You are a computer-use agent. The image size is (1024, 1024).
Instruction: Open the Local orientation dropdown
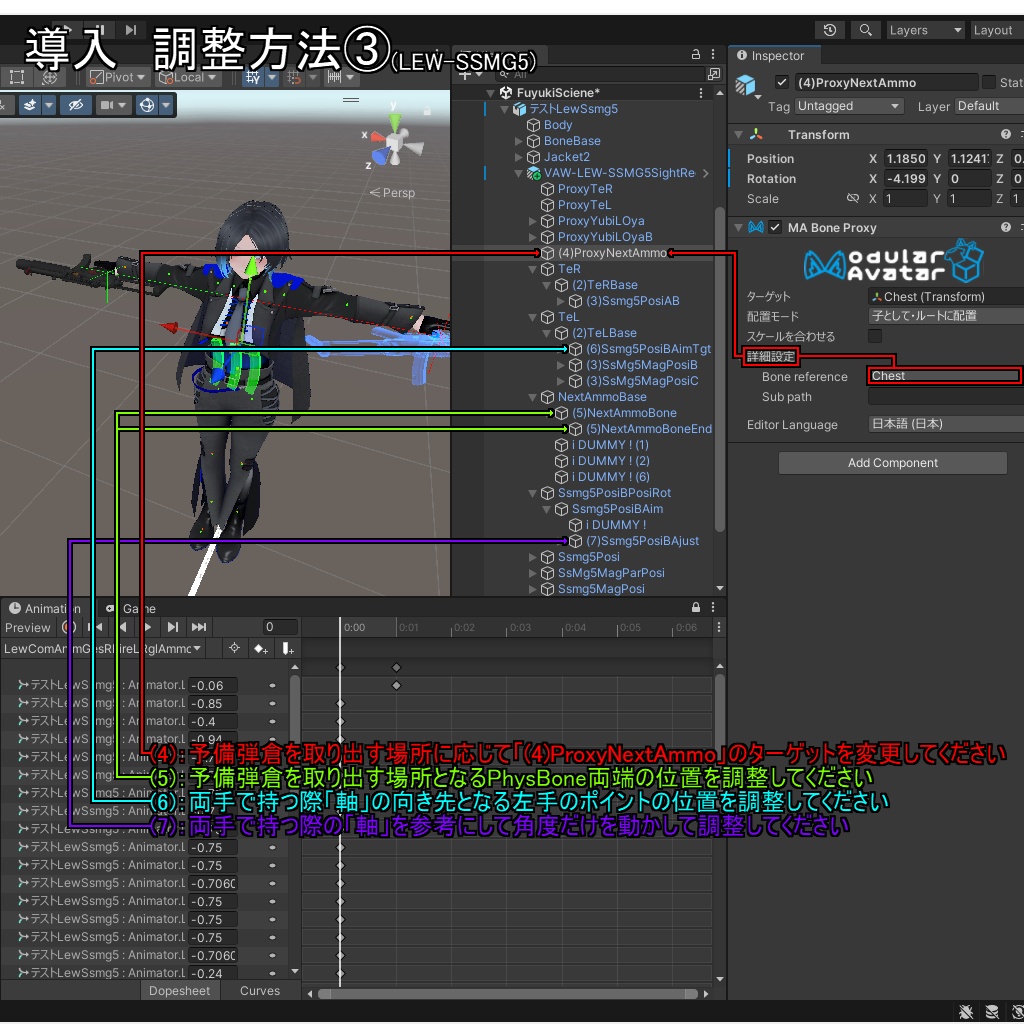pyautogui.click(x=187, y=78)
